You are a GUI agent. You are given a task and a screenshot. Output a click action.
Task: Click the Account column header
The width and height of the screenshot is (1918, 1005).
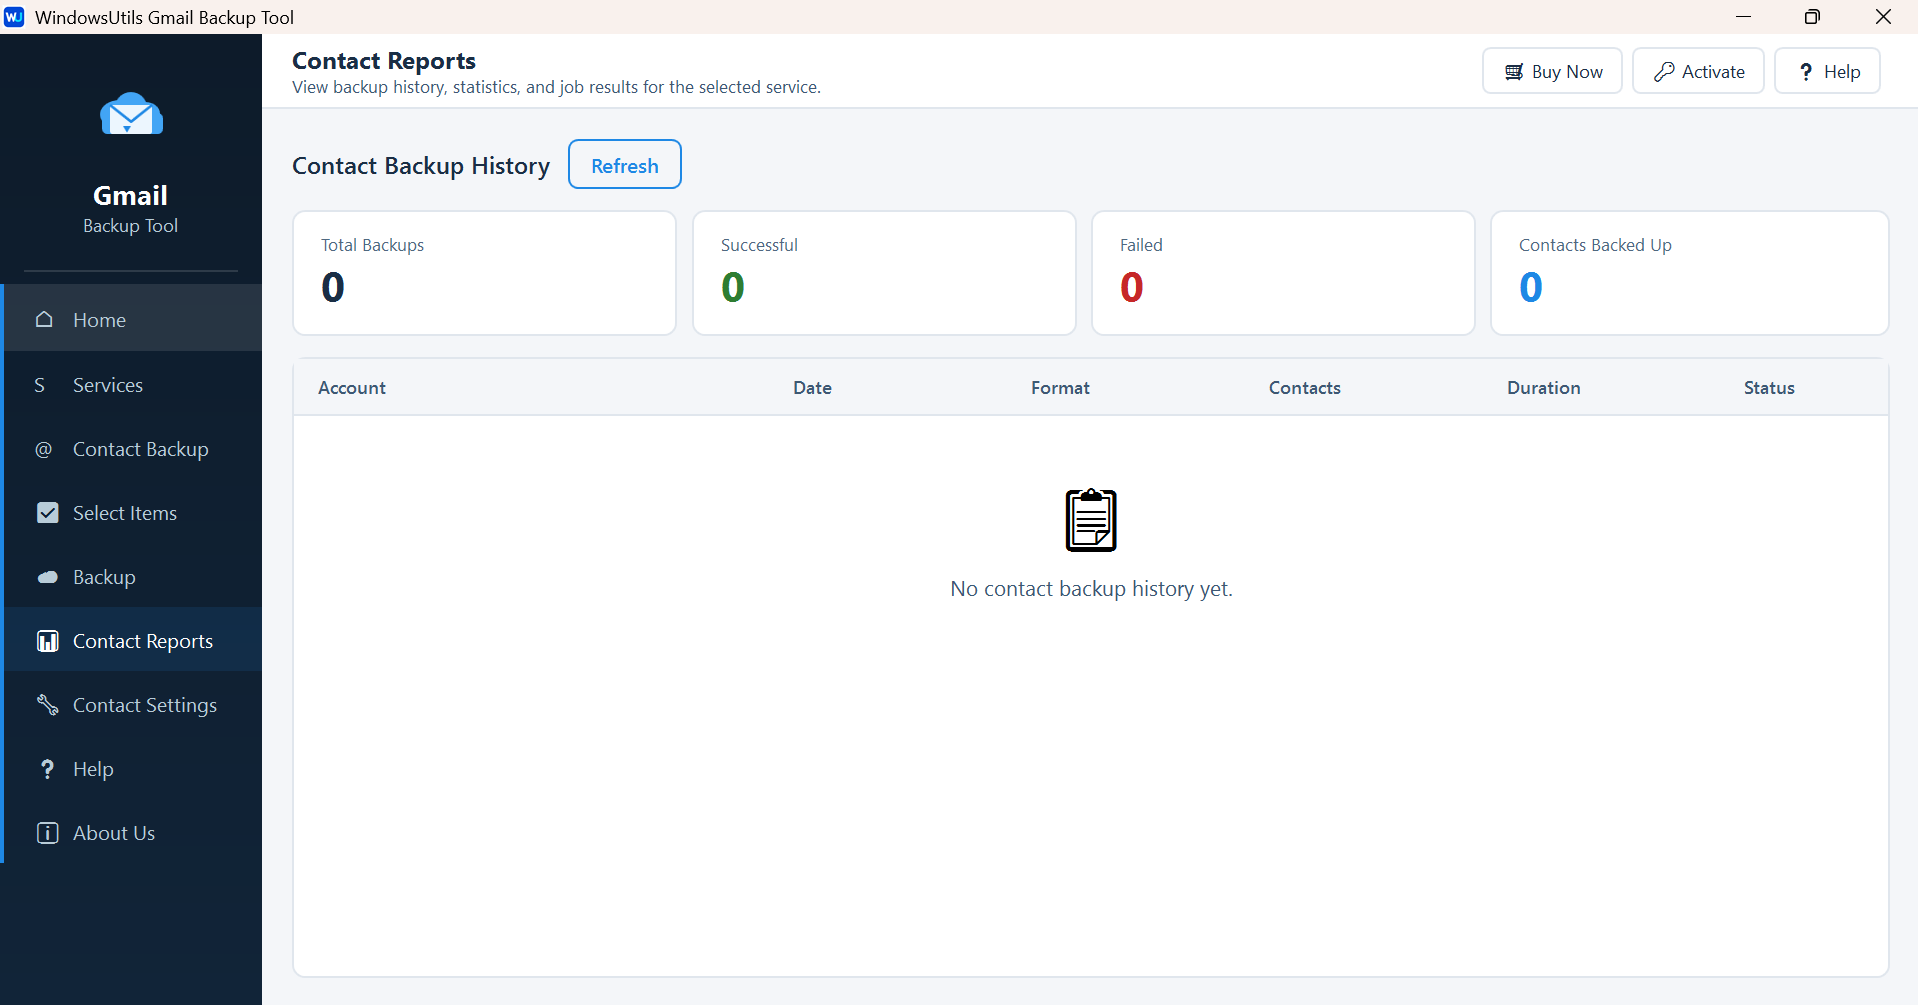tap(352, 388)
